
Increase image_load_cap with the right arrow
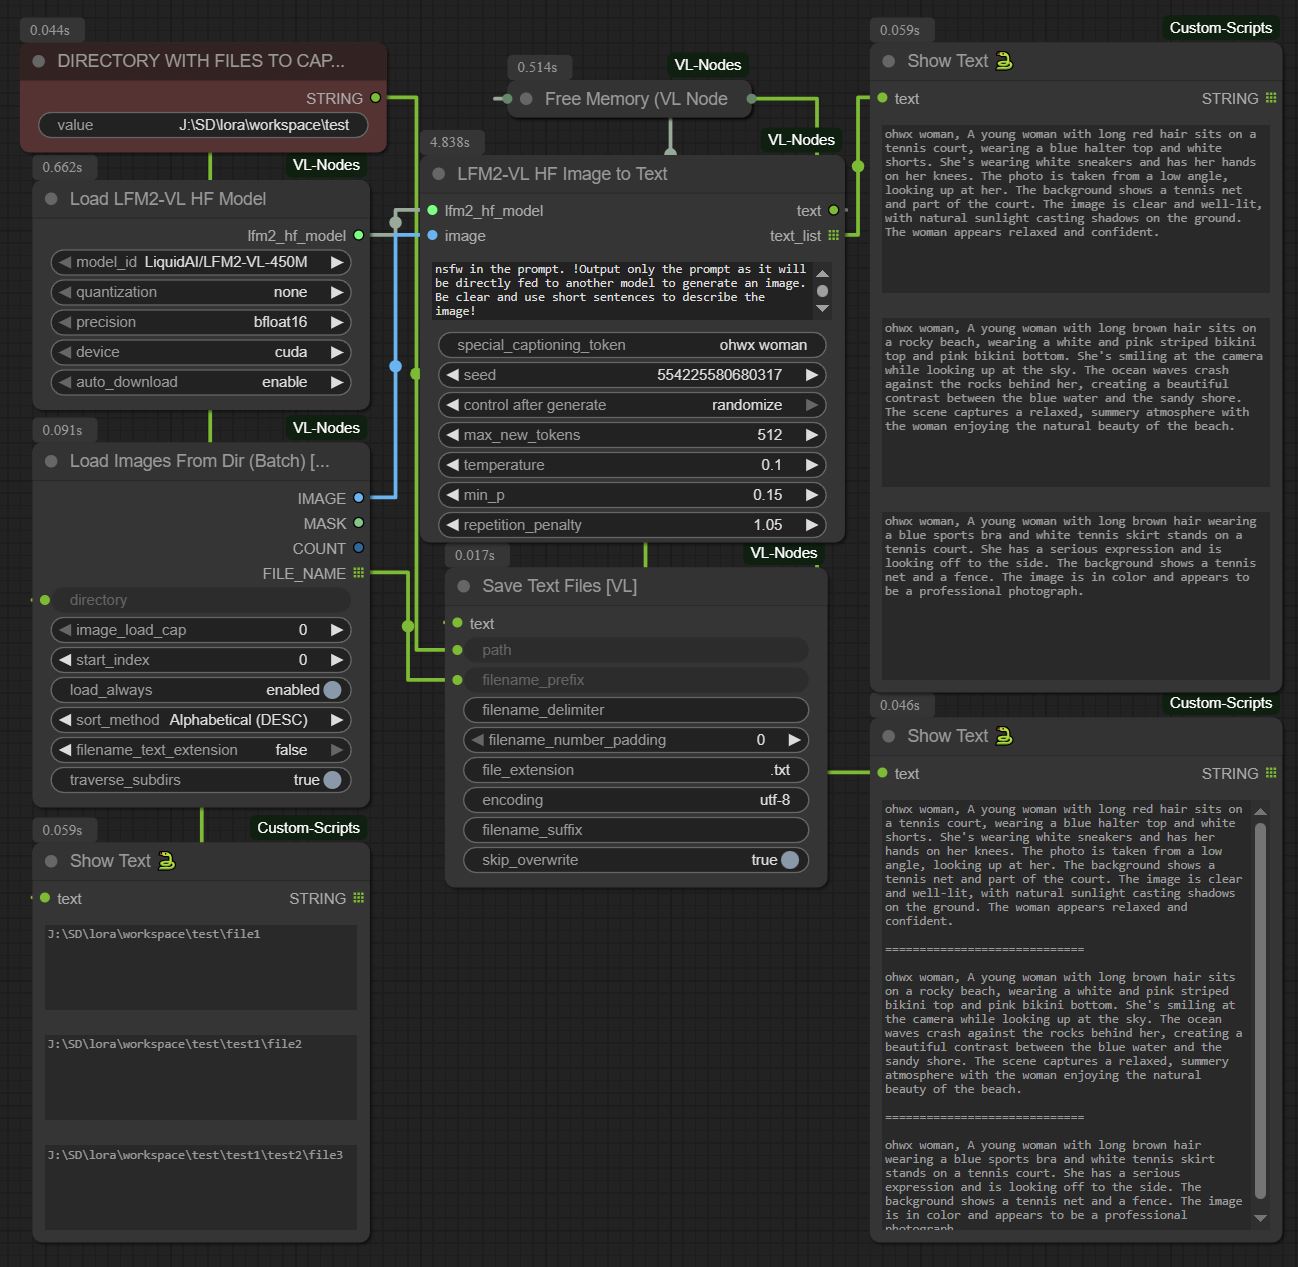[337, 630]
